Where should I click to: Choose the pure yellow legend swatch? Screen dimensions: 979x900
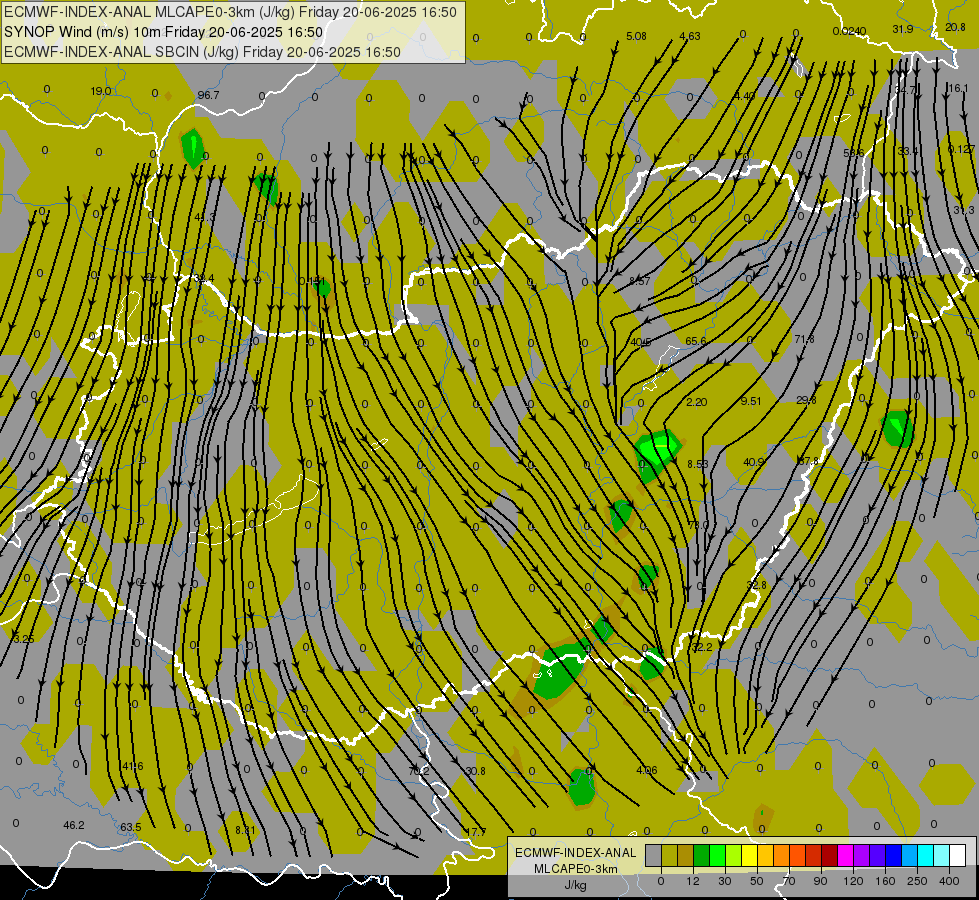(749, 855)
